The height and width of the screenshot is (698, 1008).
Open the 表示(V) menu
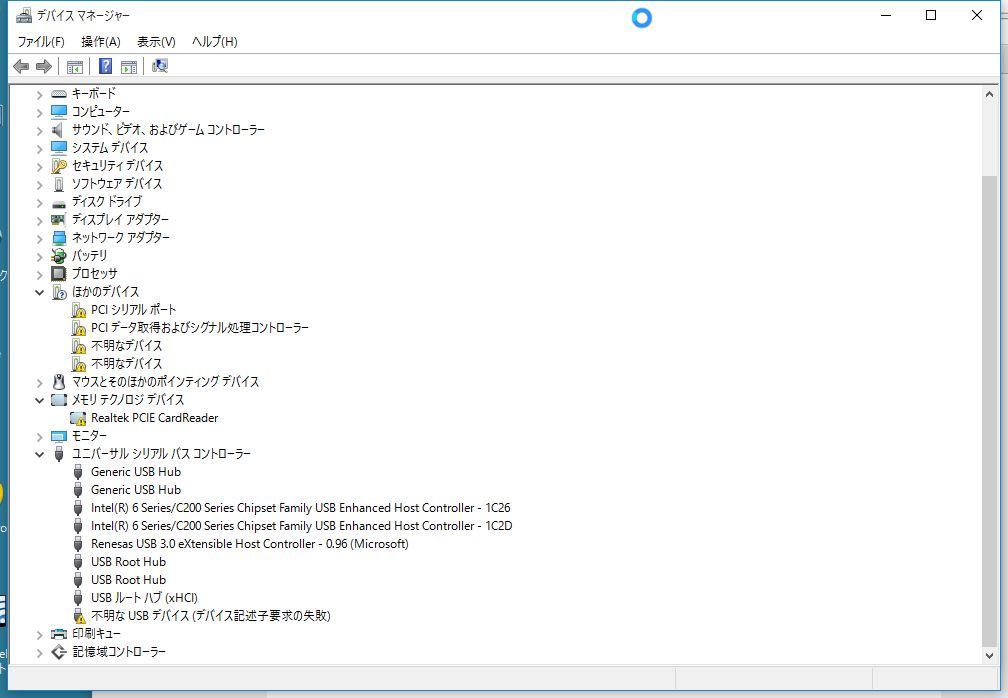coord(156,42)
